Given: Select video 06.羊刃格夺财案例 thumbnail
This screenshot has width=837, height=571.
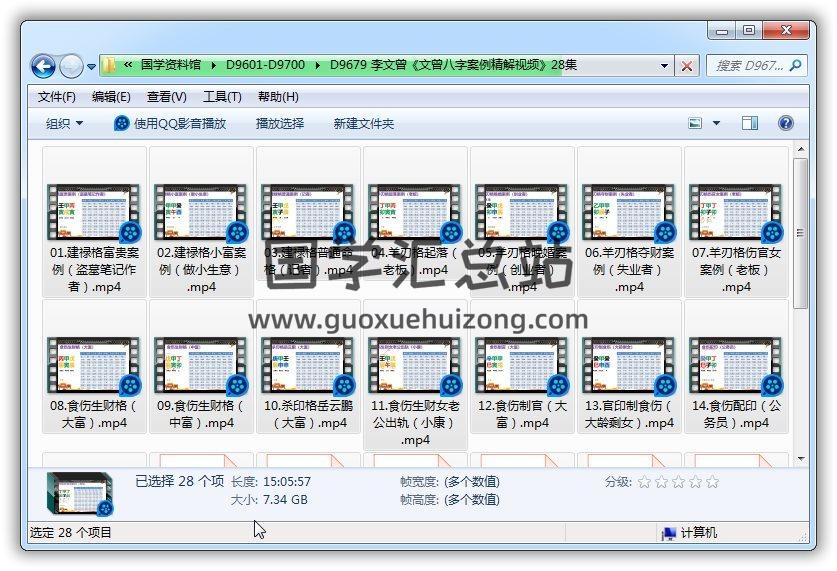Looking at the screenshot, I should coord(629,212).
